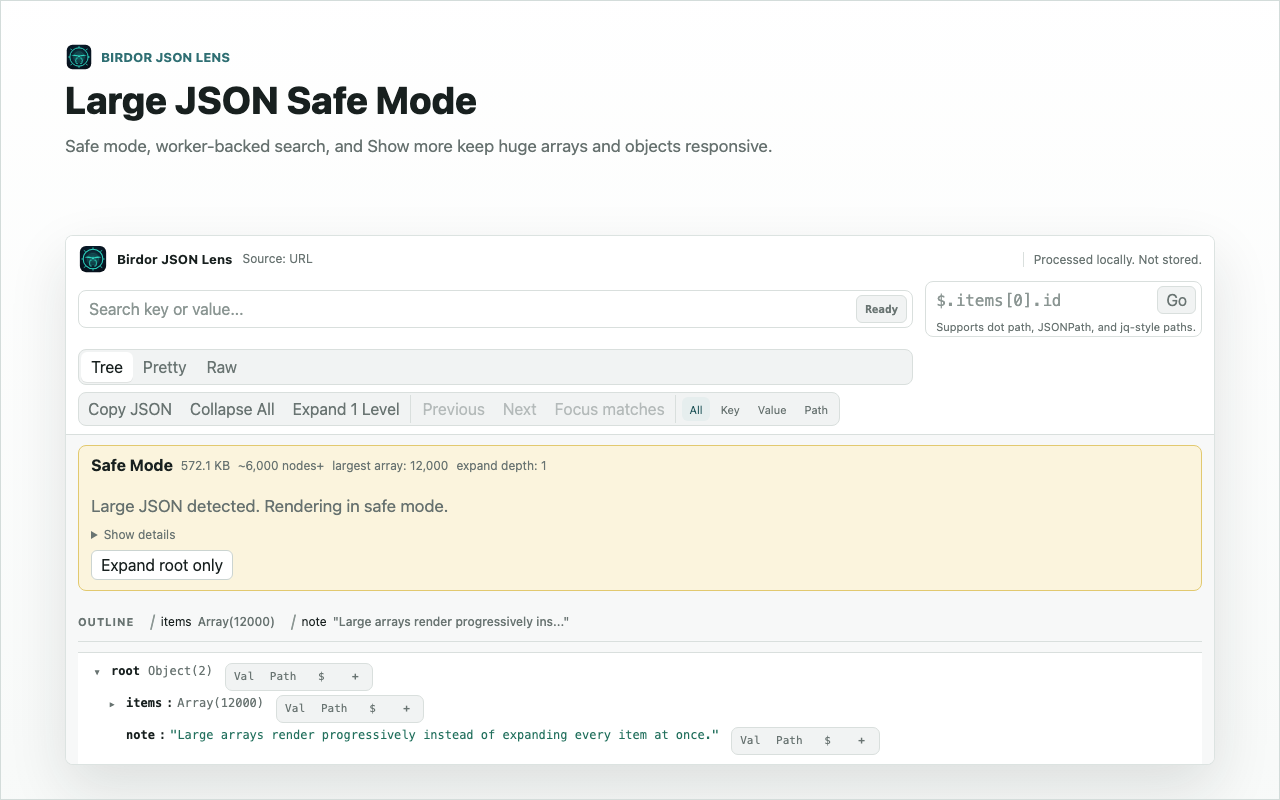Click Path button on items row
Image resolution: width=1280 pixels, height=800 pixels.
pos(334,709)
